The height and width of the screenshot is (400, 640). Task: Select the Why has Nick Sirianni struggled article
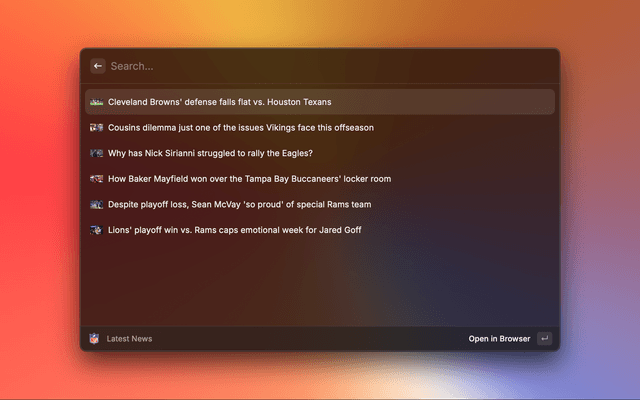210,153
